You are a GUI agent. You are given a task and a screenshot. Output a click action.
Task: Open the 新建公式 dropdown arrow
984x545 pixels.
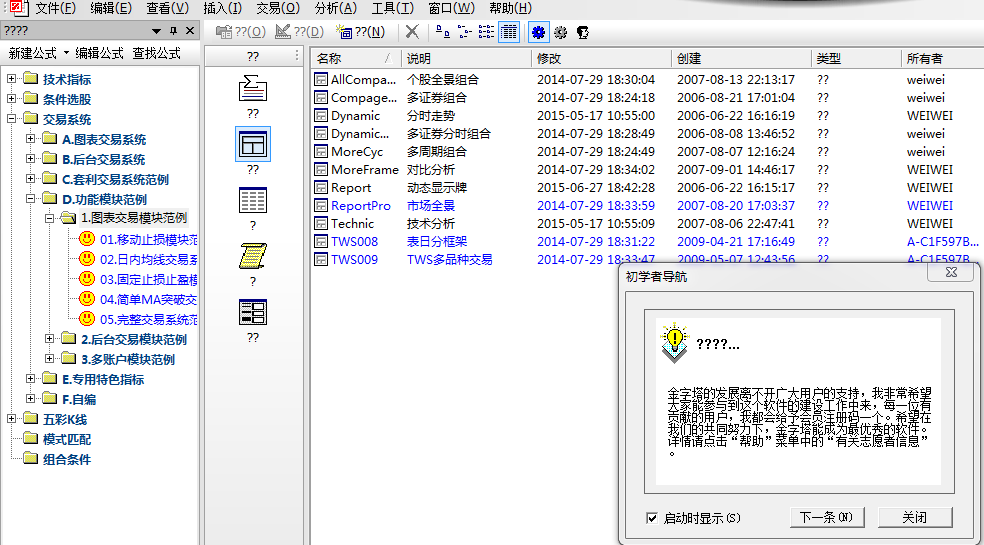(x=66, y=54)
